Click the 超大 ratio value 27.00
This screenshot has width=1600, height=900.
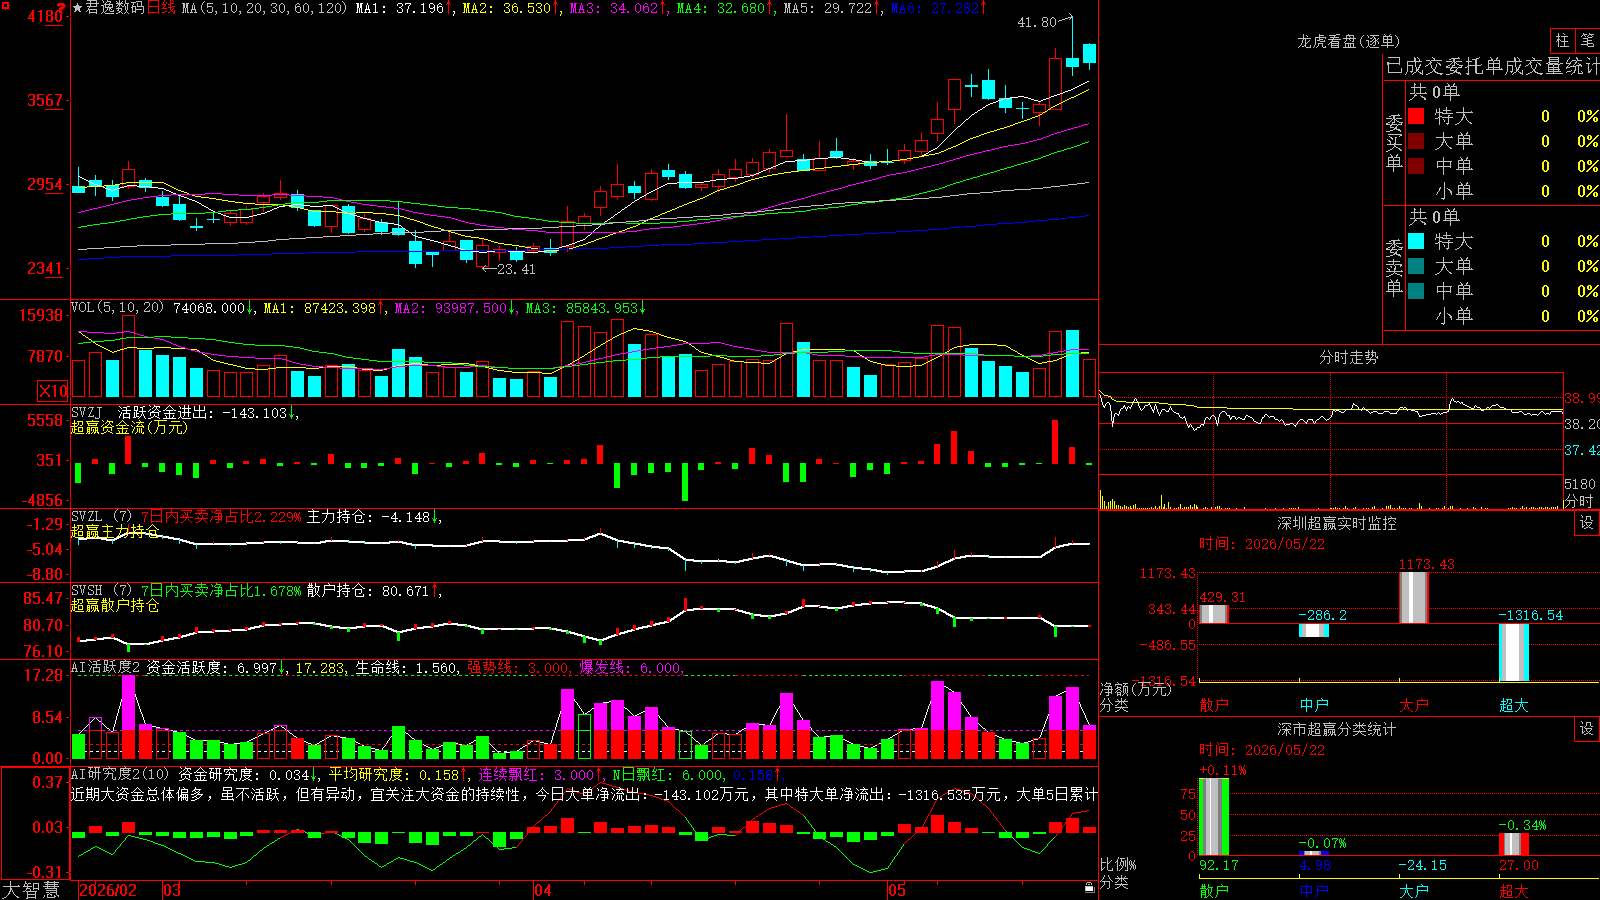pyautogui.click(x=1518, y=865)
